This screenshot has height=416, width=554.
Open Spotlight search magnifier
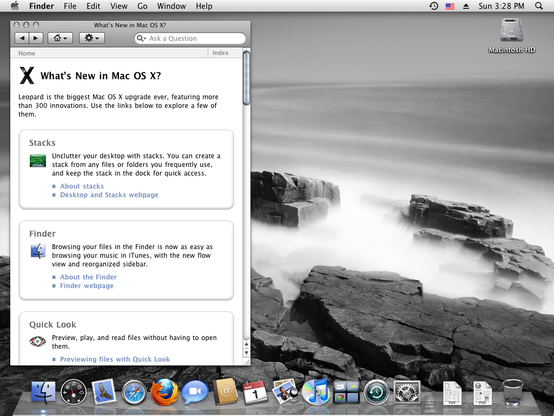coord(538,6)
